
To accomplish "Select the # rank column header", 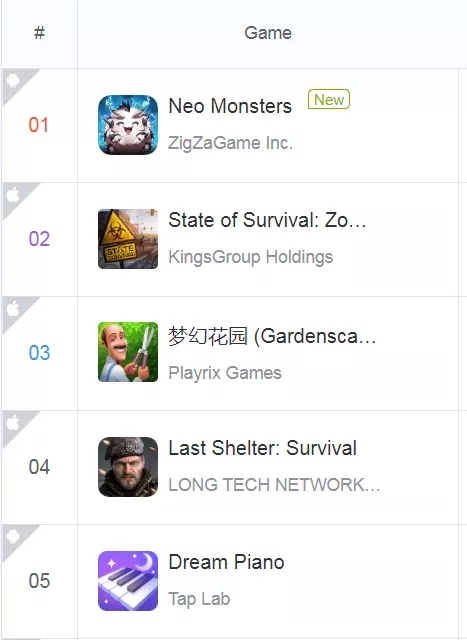I will (39, 33).
